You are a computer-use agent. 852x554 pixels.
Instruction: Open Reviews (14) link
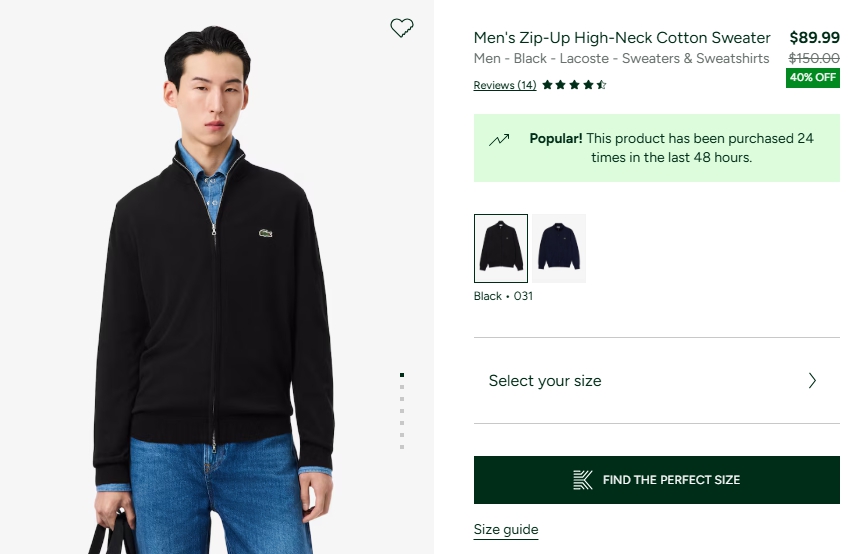(x=505, y=85)
